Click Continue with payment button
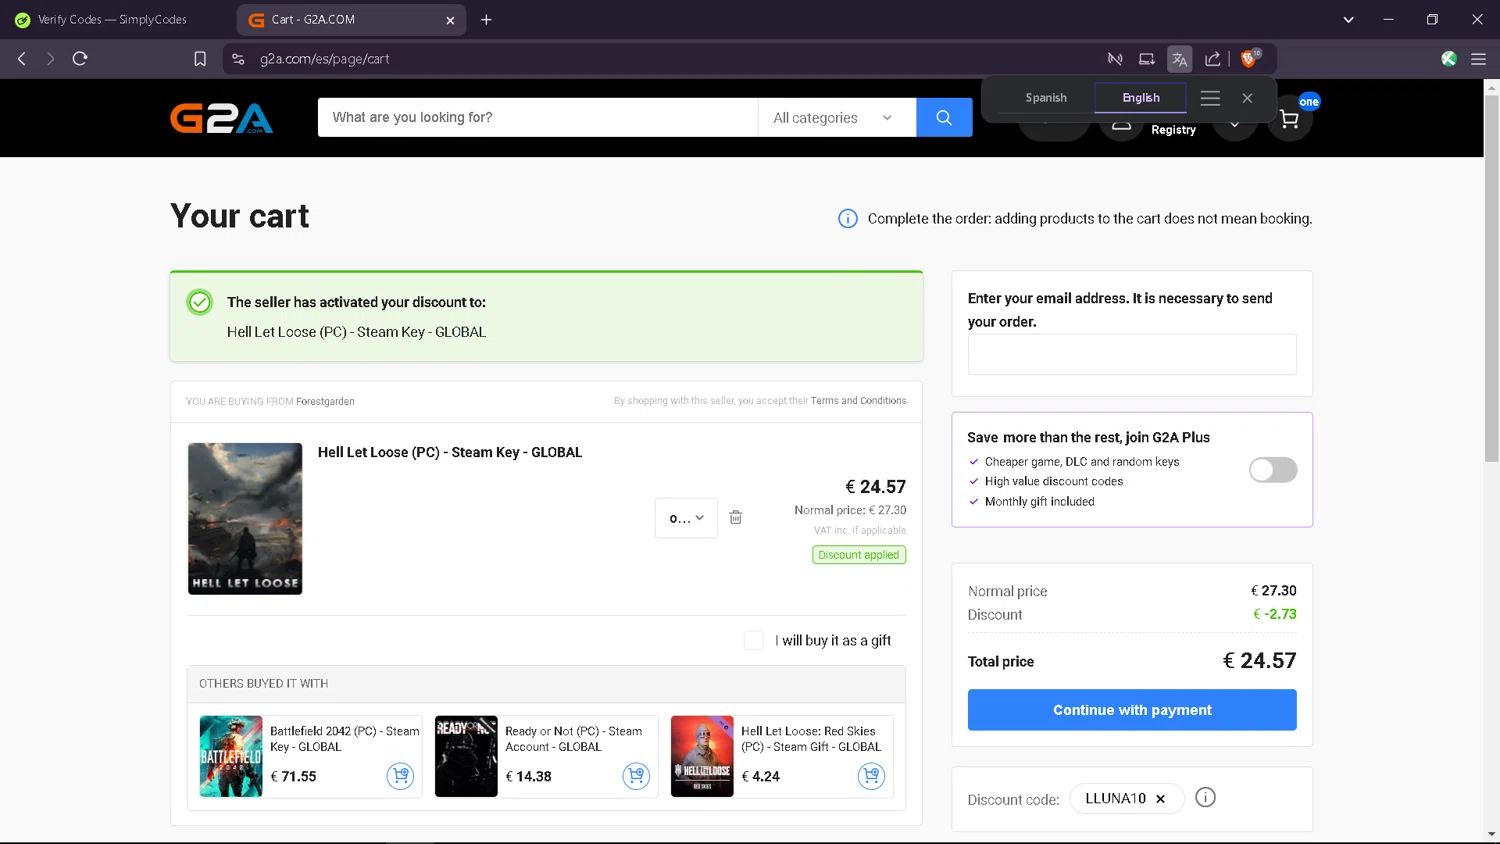Screen dimensions: 1500x844 (x=1131, y=710)
